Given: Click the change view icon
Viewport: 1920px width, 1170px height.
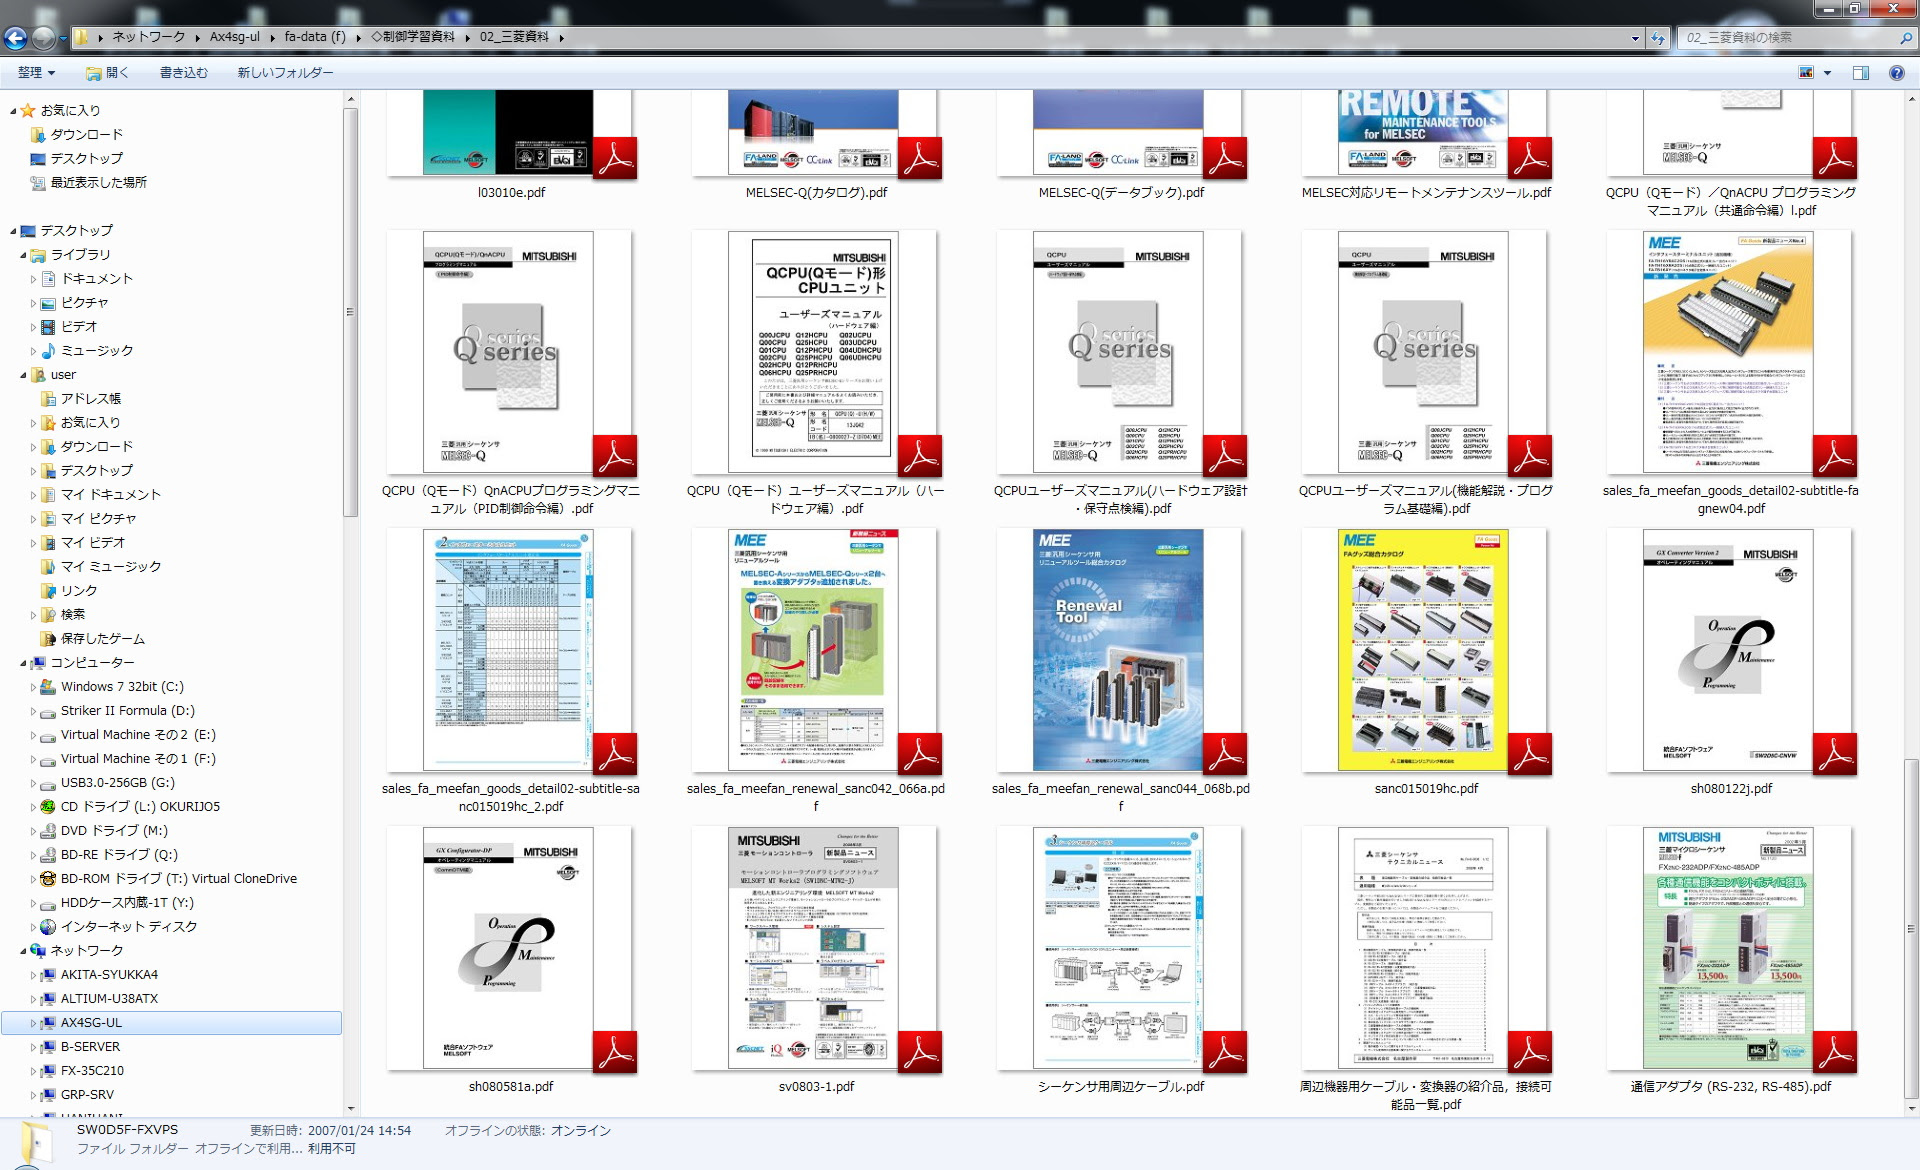Looking at the screenshot, I should [1806, 73].
